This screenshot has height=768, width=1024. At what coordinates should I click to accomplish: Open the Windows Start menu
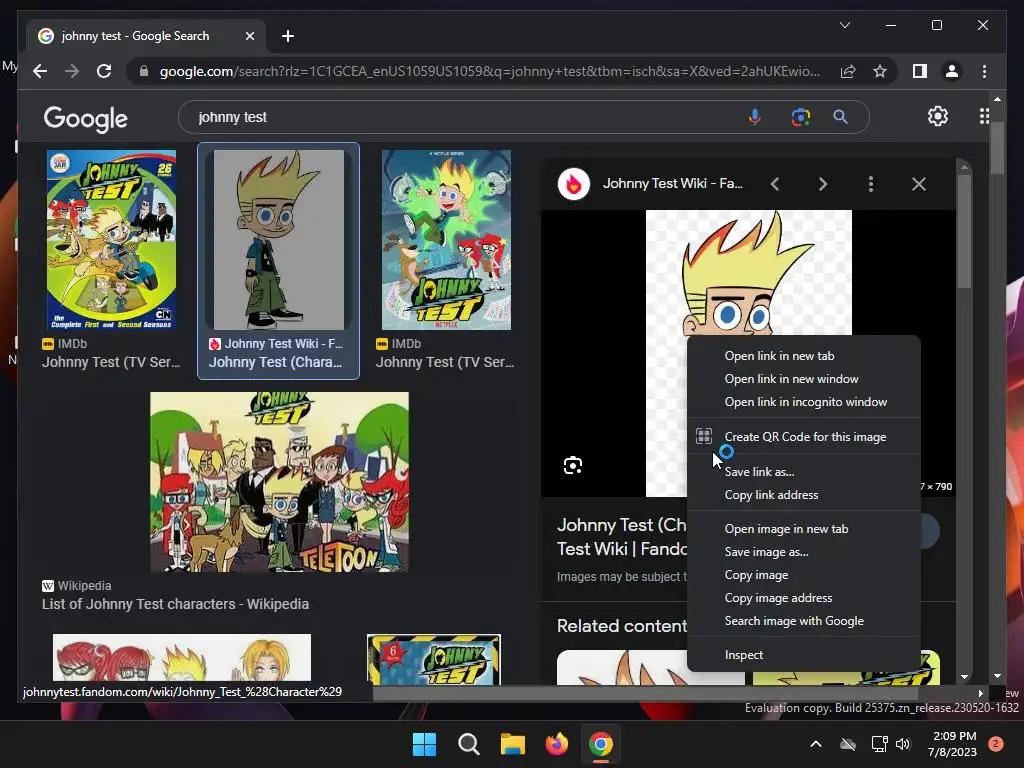click(424, 744)
